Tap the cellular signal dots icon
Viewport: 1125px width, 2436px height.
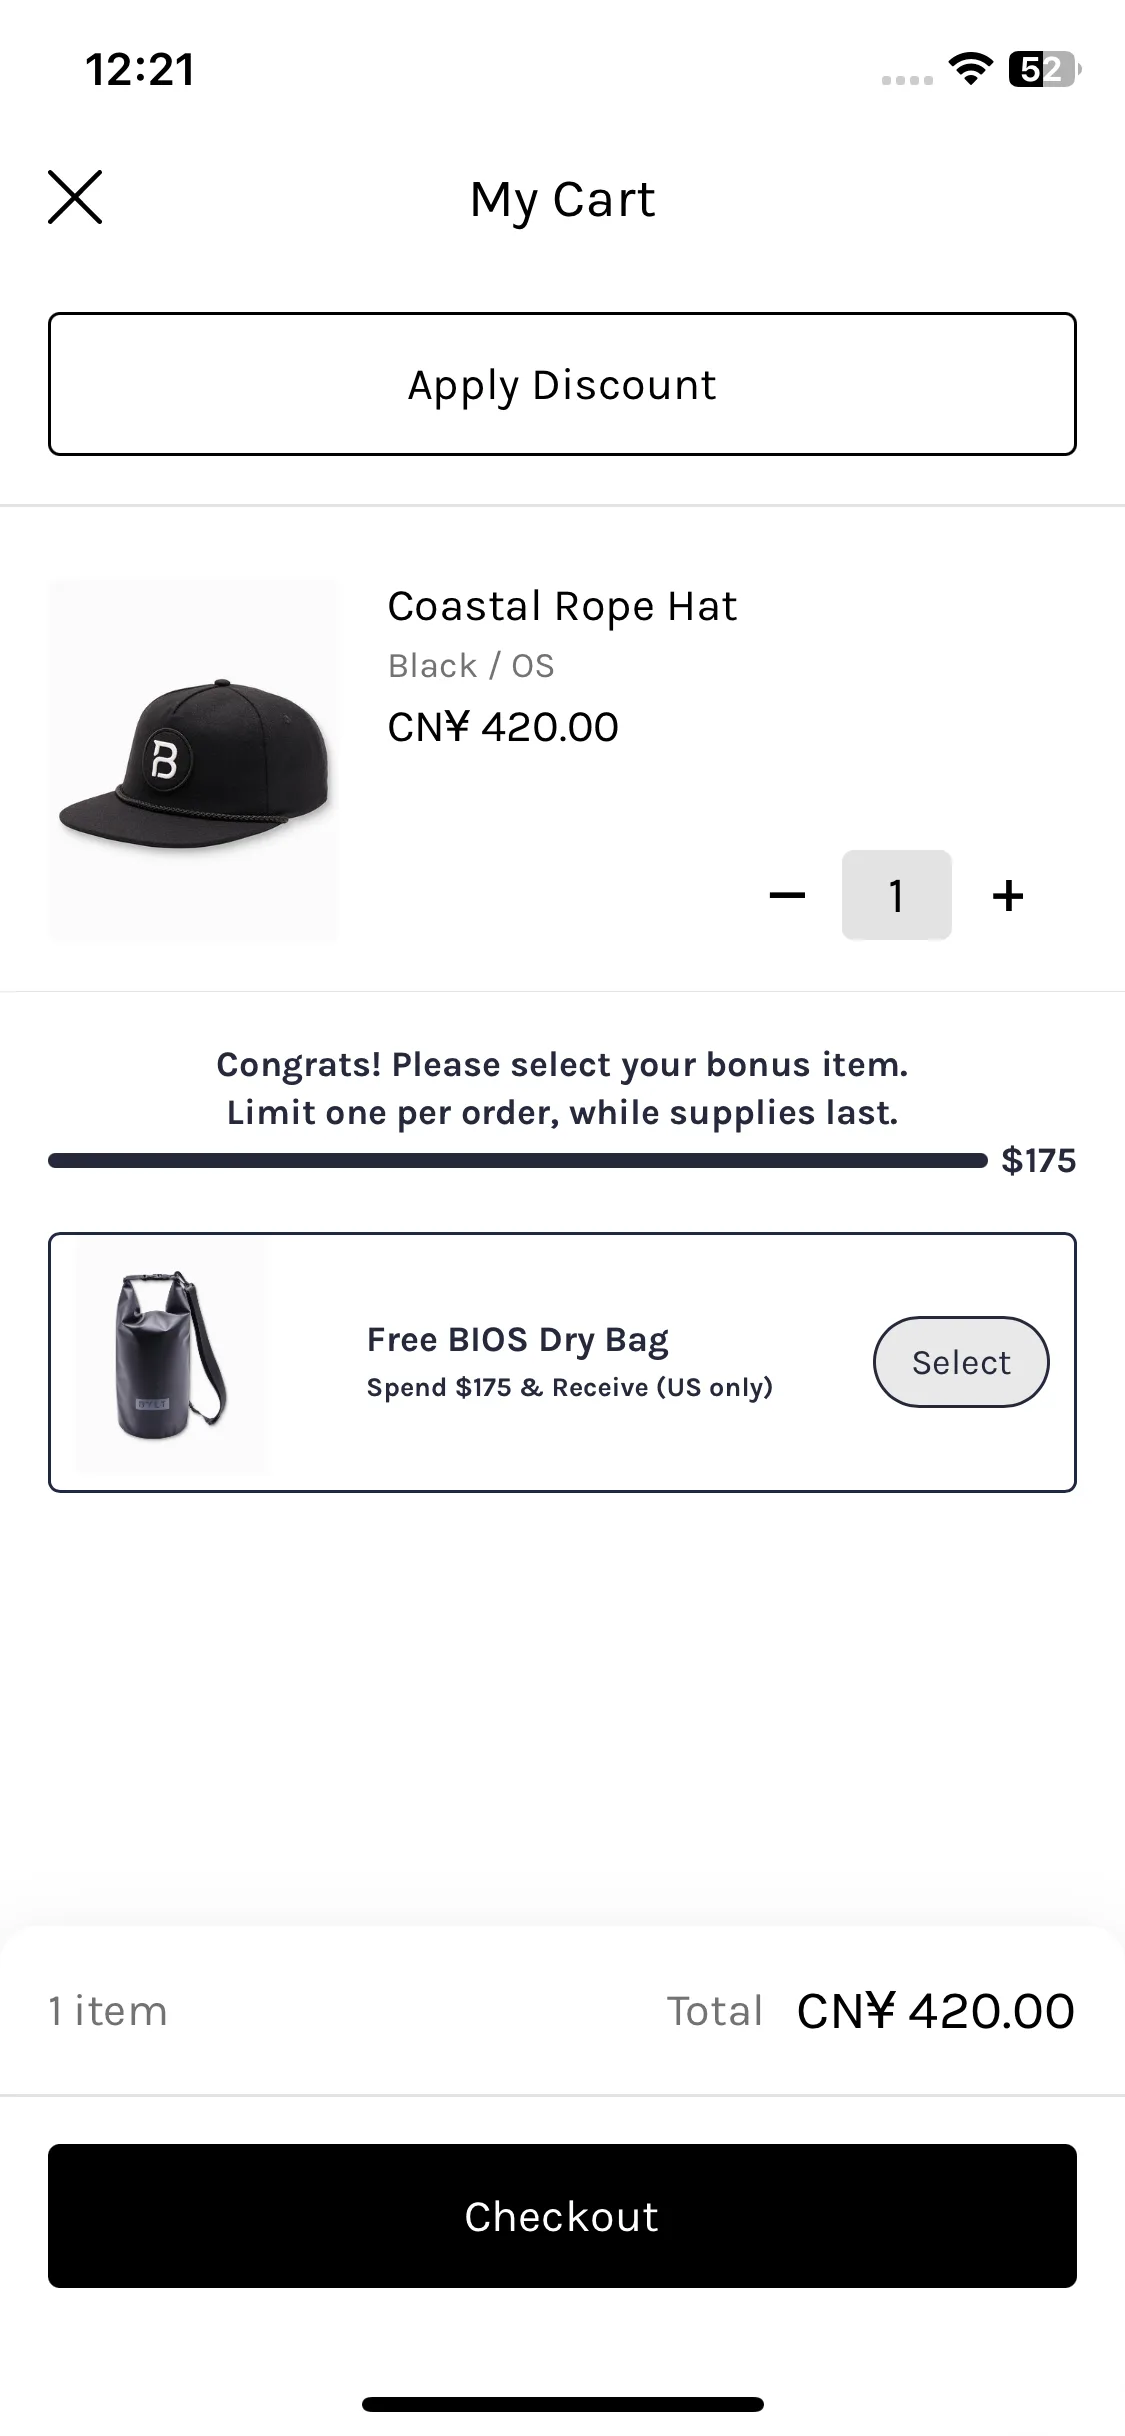click(907, 79)
